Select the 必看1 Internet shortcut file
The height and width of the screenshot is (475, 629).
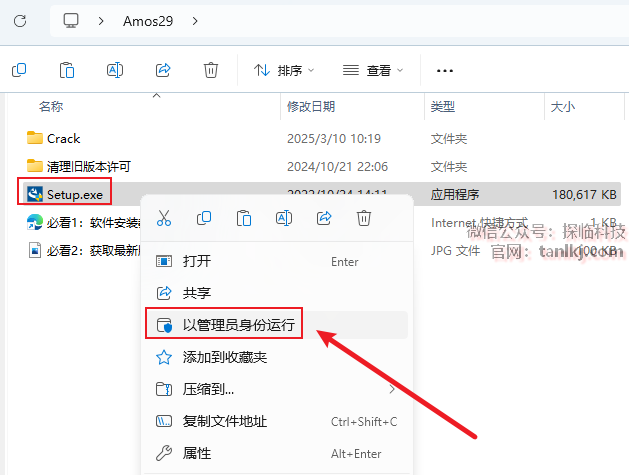point(93,223)
